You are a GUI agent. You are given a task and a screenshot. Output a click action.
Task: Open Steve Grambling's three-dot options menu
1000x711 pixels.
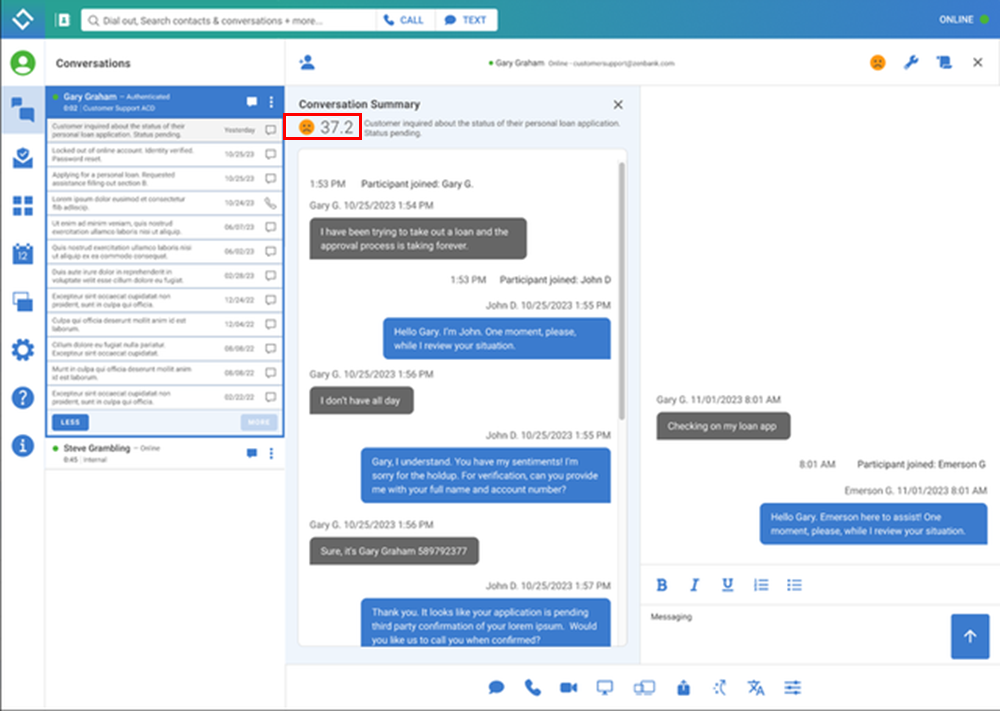271,453
